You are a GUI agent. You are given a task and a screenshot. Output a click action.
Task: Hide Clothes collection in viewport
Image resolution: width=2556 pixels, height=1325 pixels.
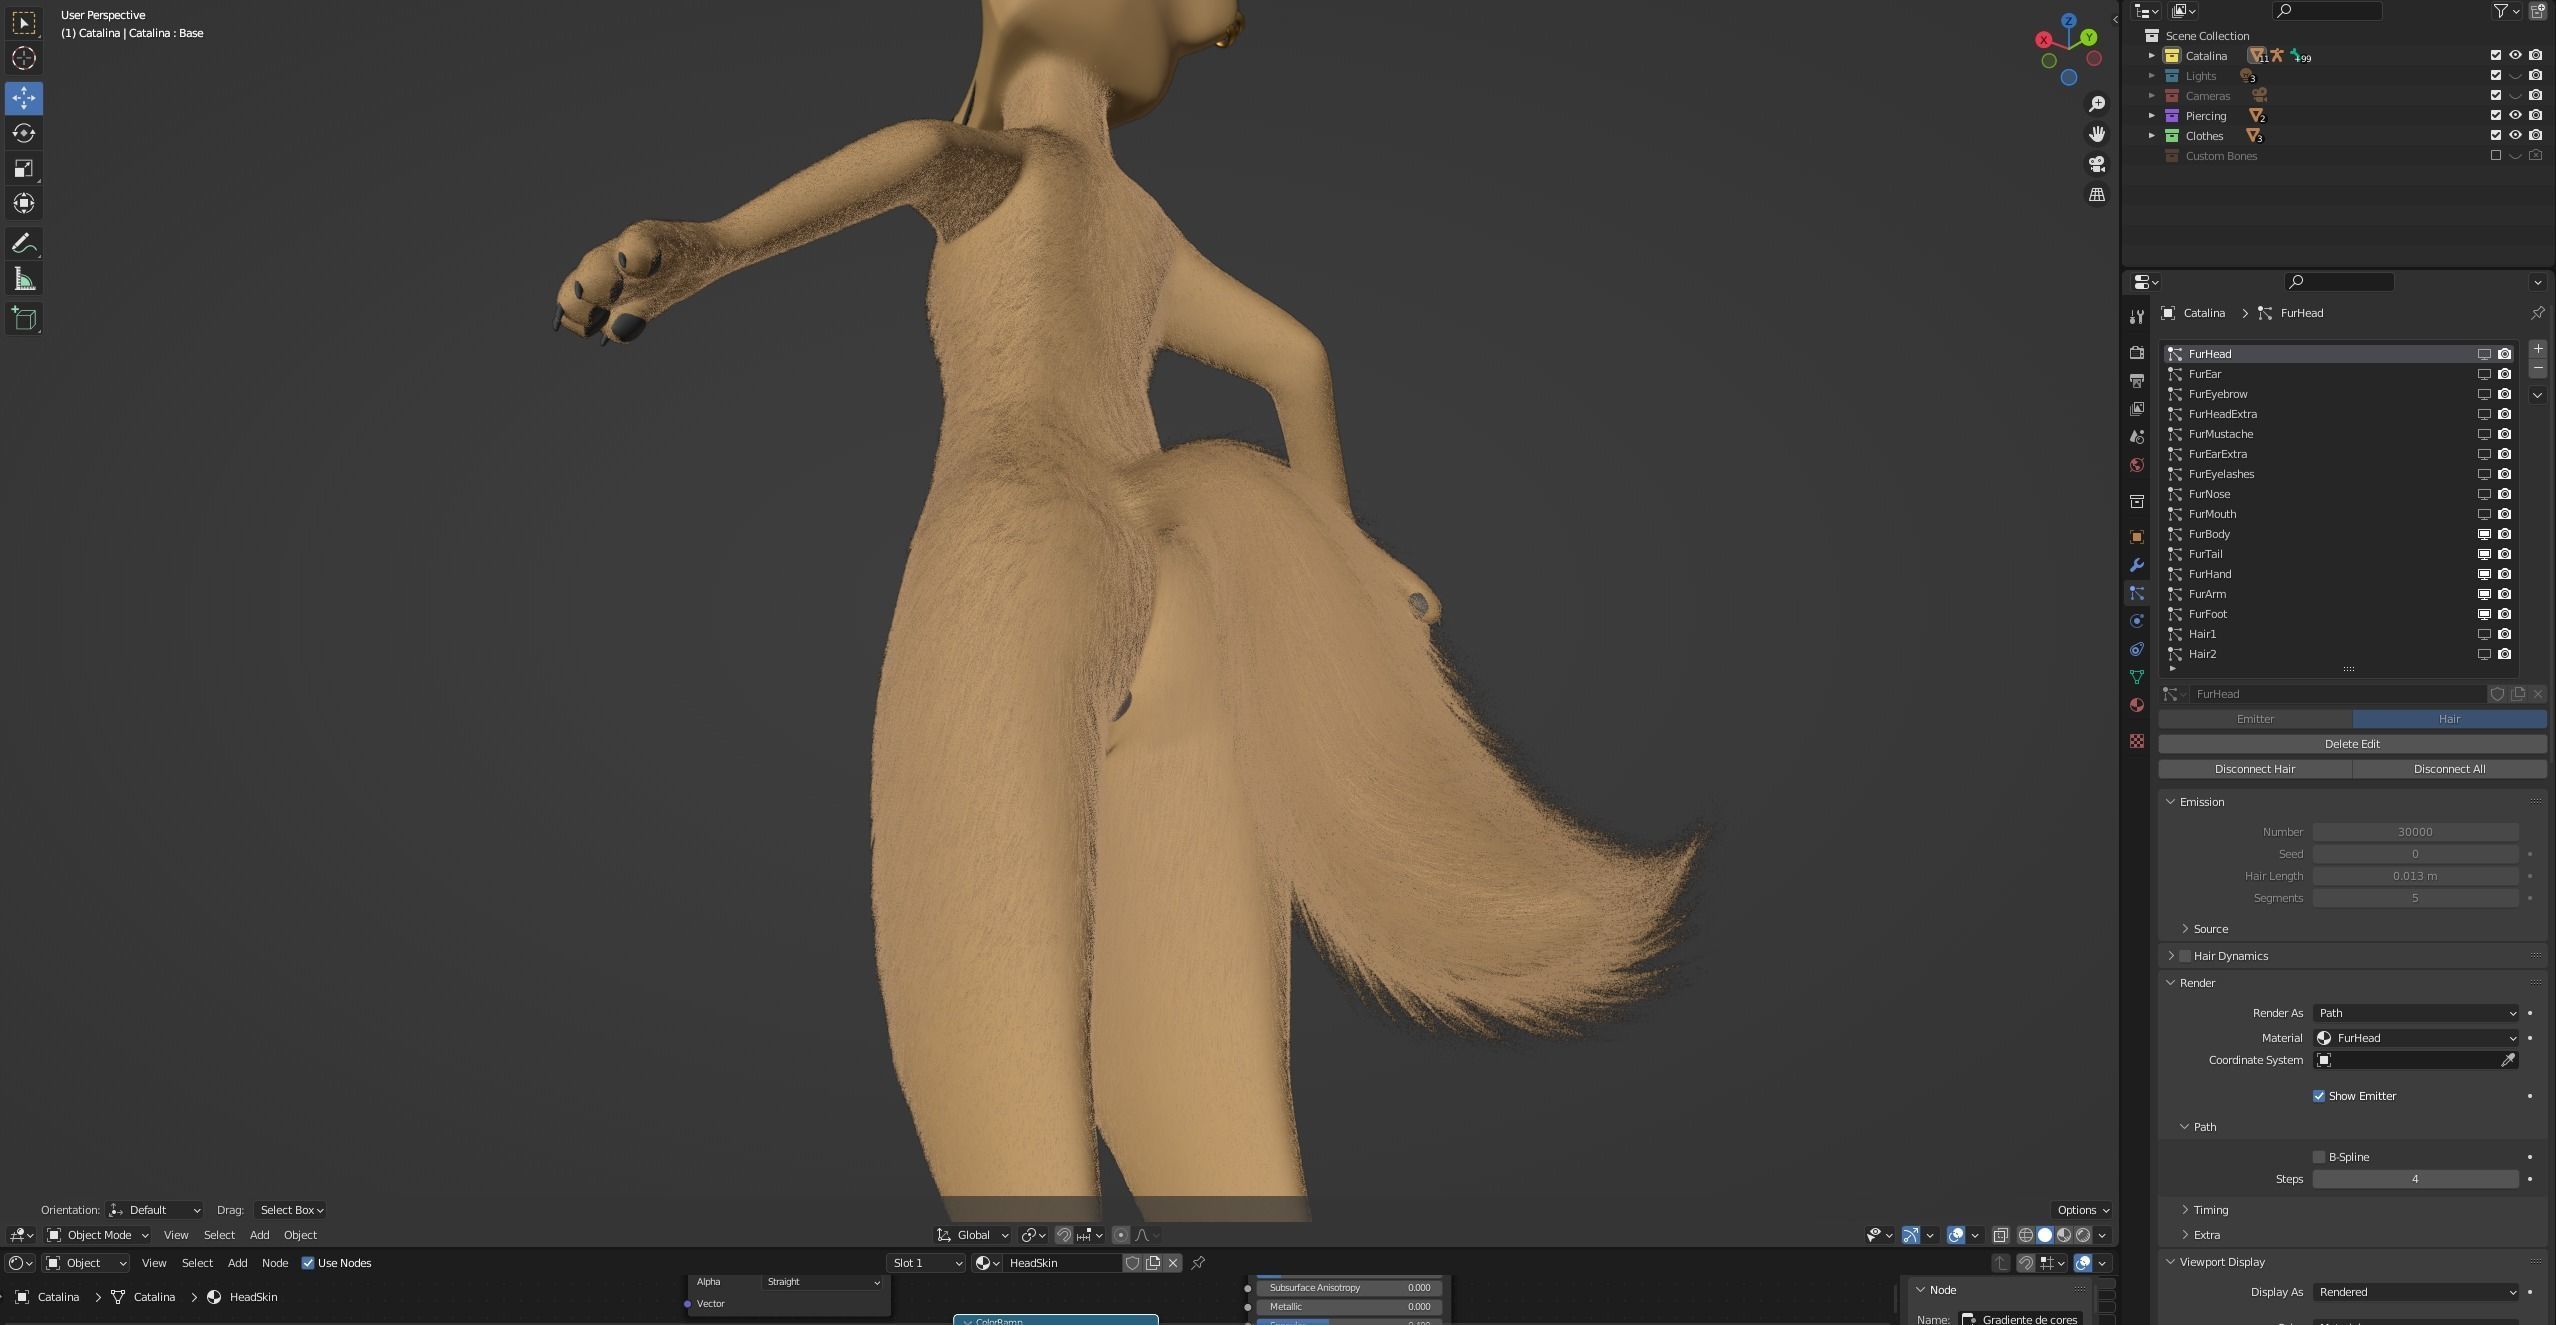click(2515, 136)
